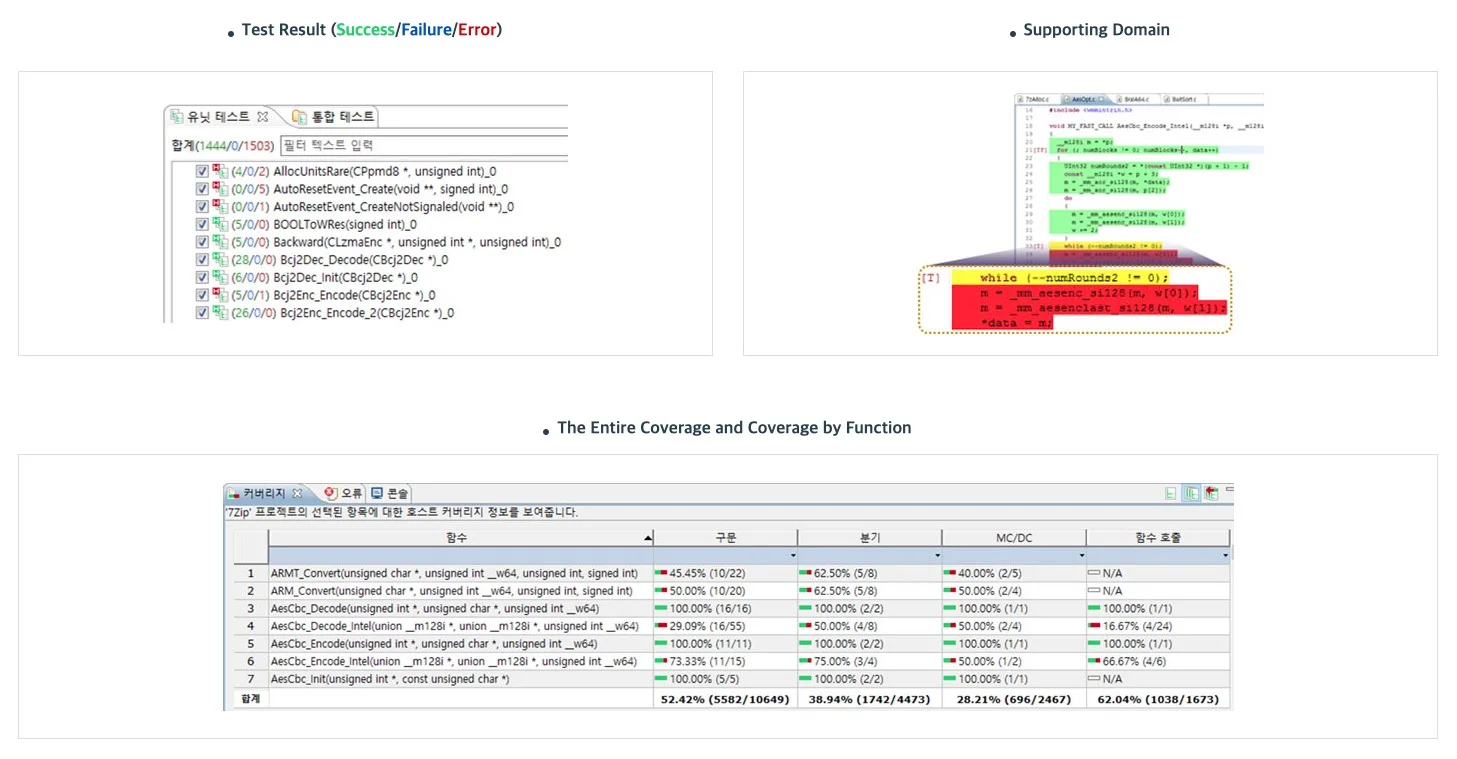The height and width of the screenshot is (759, 1457).
Task: Sort by the 함수 호출 column header
Action: click(1158, 537)
